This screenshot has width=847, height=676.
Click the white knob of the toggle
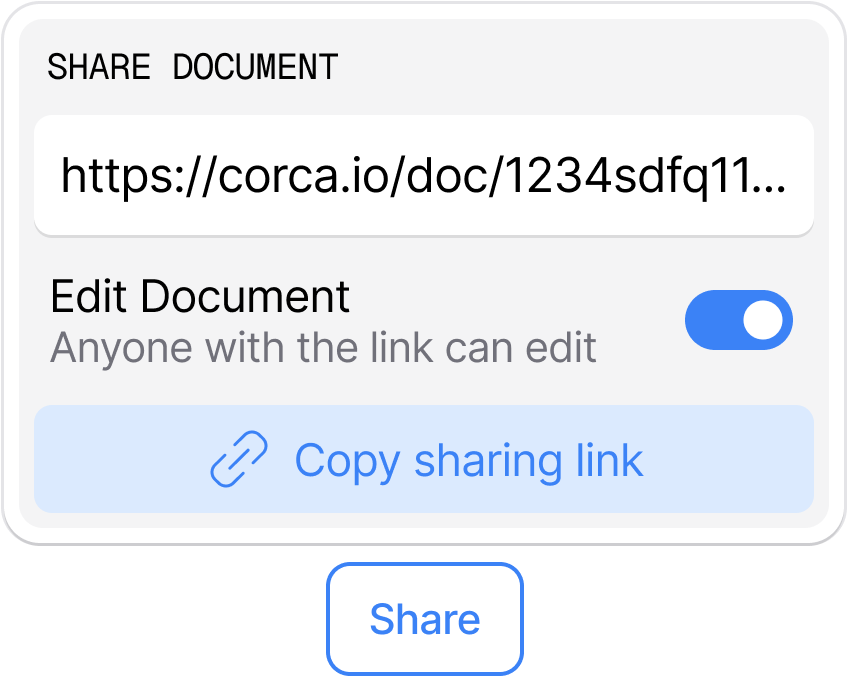click(763, 320)
